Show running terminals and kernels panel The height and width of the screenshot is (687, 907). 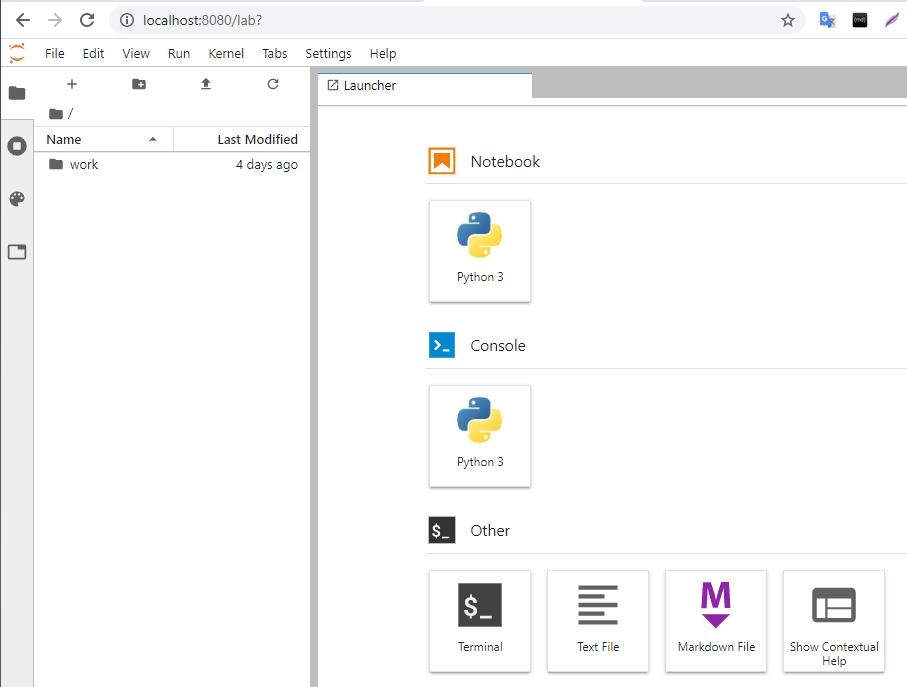click(17, 146)
